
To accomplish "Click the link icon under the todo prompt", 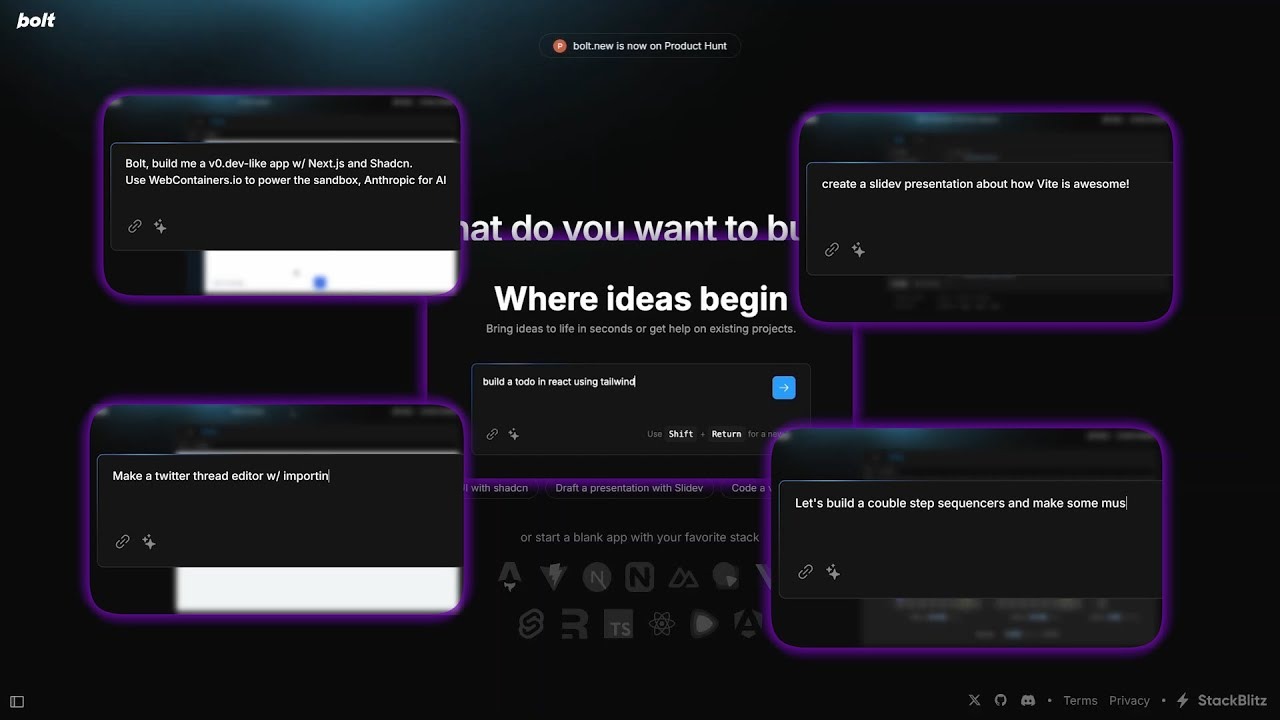I will point(492,434).
